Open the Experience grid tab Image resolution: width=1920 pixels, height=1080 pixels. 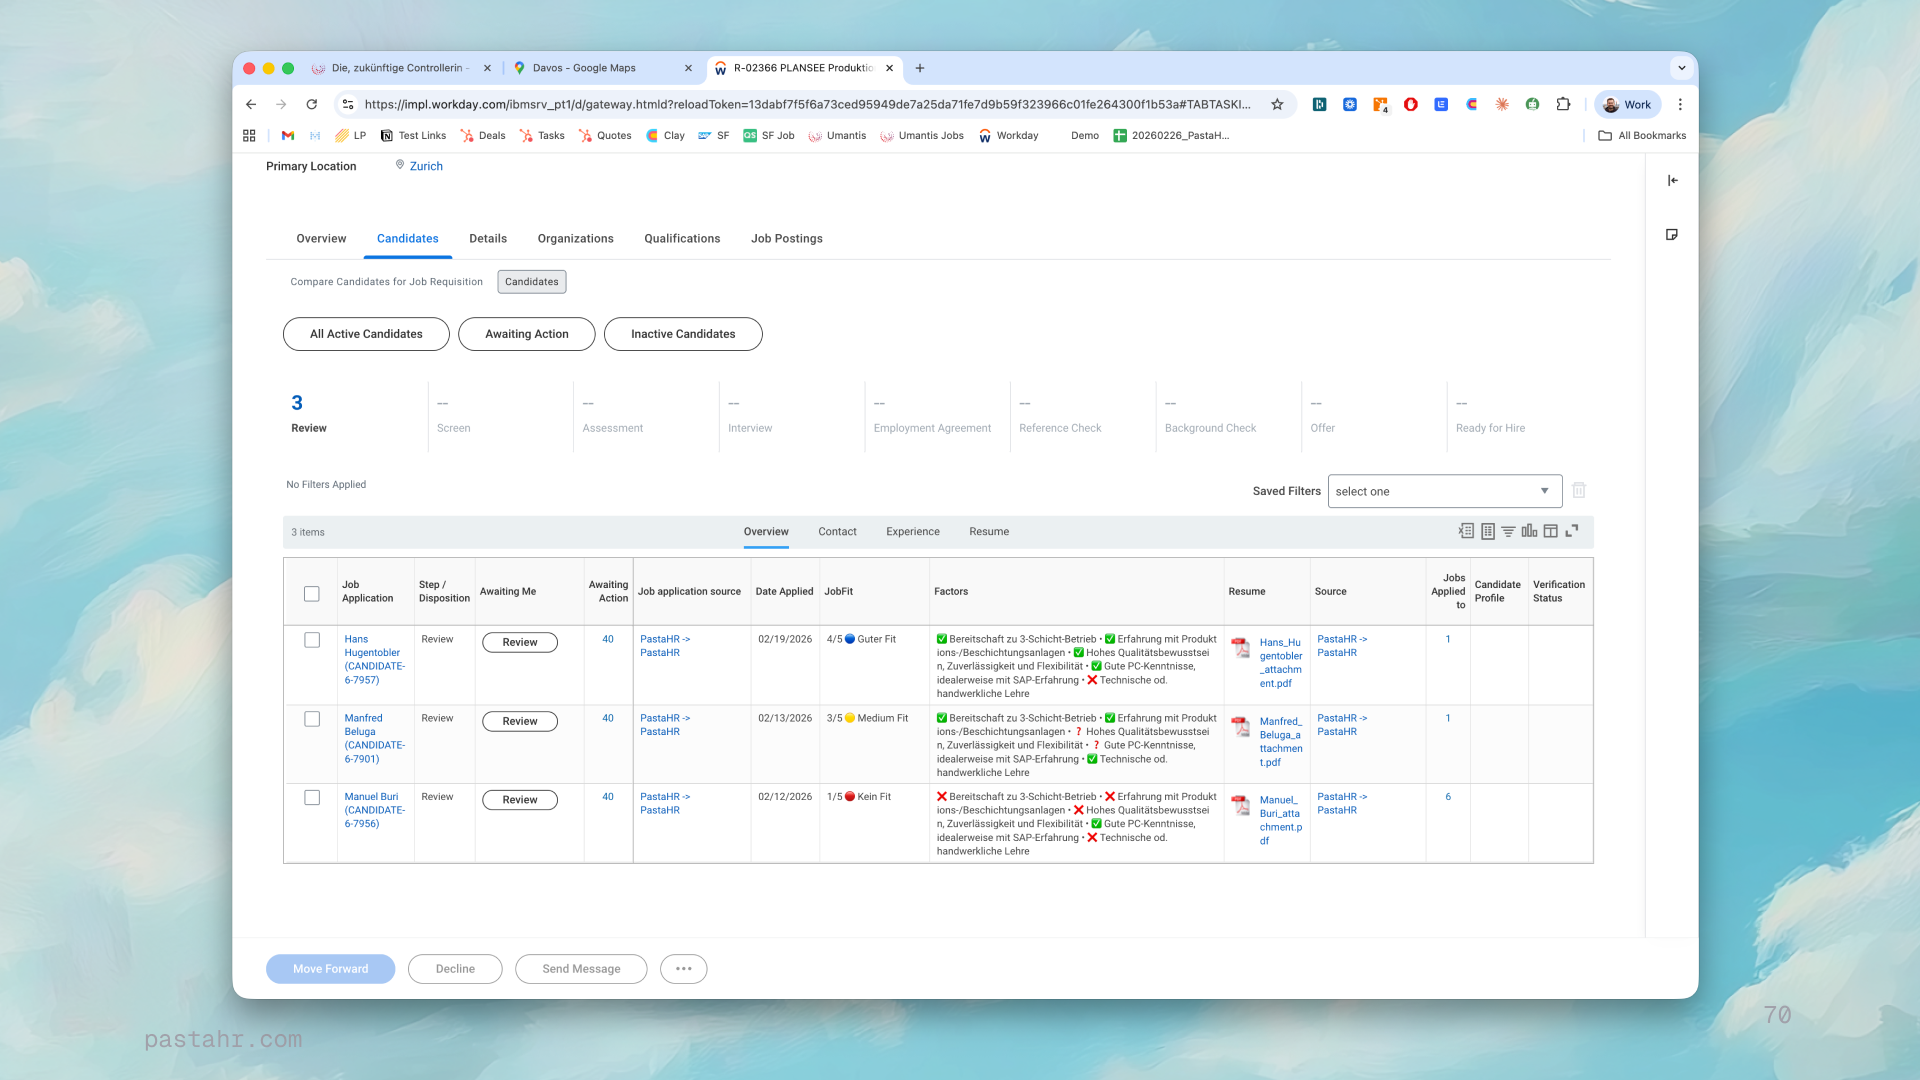(912, 532)
